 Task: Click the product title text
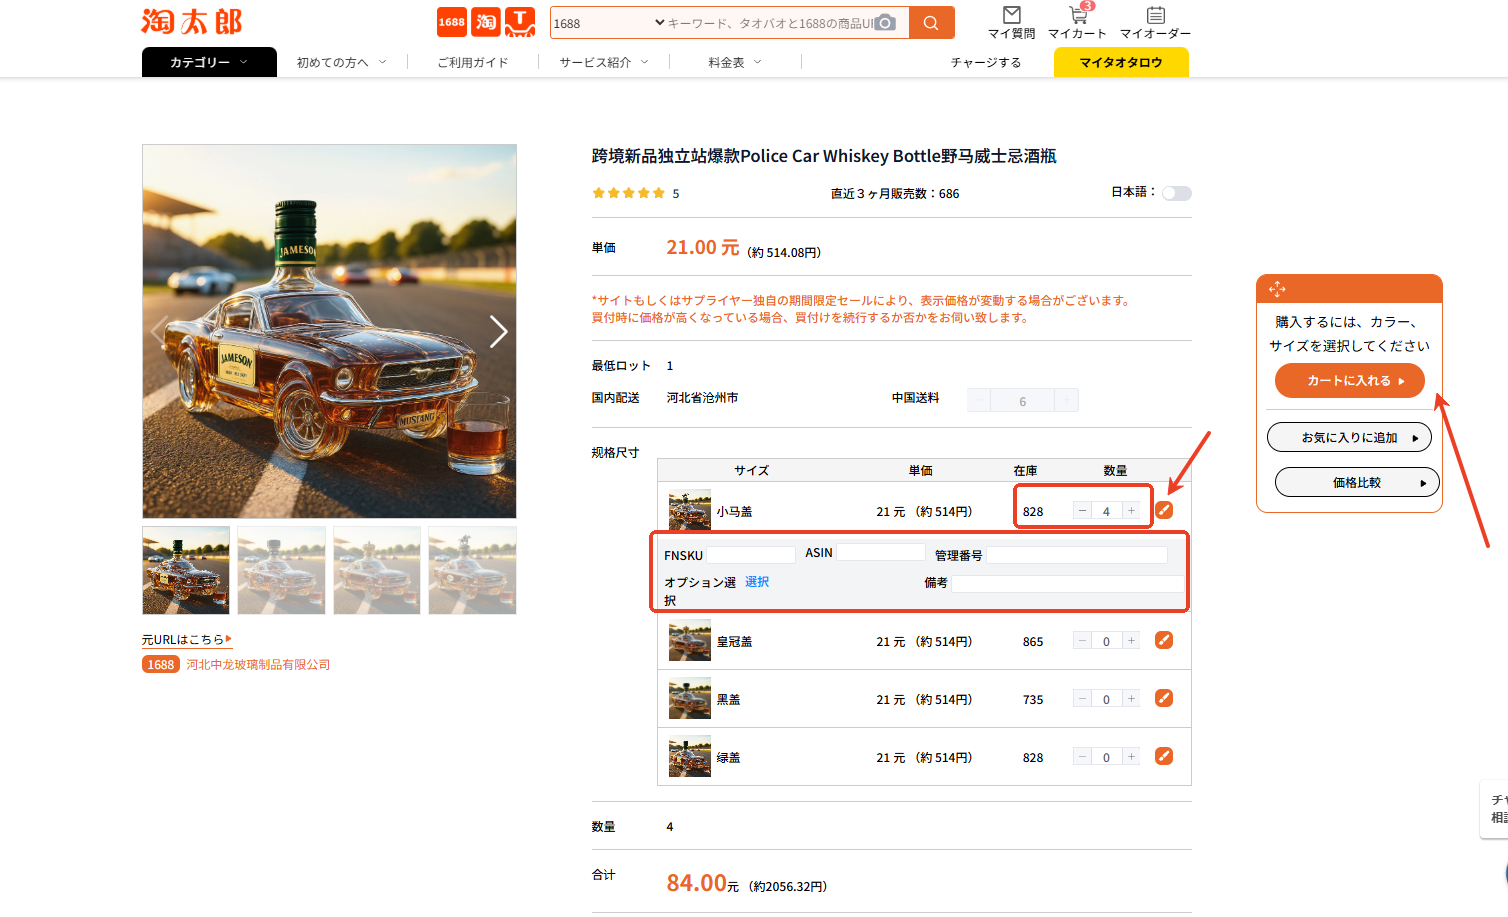coord(824,156)
